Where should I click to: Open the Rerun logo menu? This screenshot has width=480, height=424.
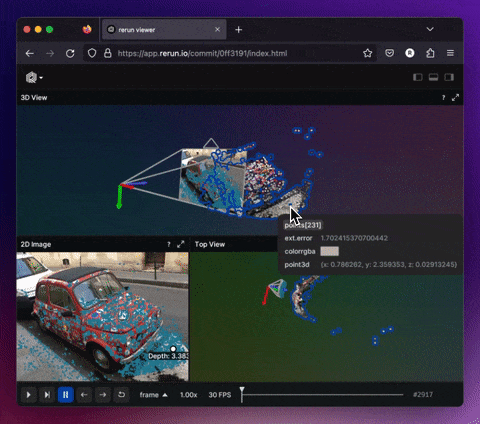point(34,78)
